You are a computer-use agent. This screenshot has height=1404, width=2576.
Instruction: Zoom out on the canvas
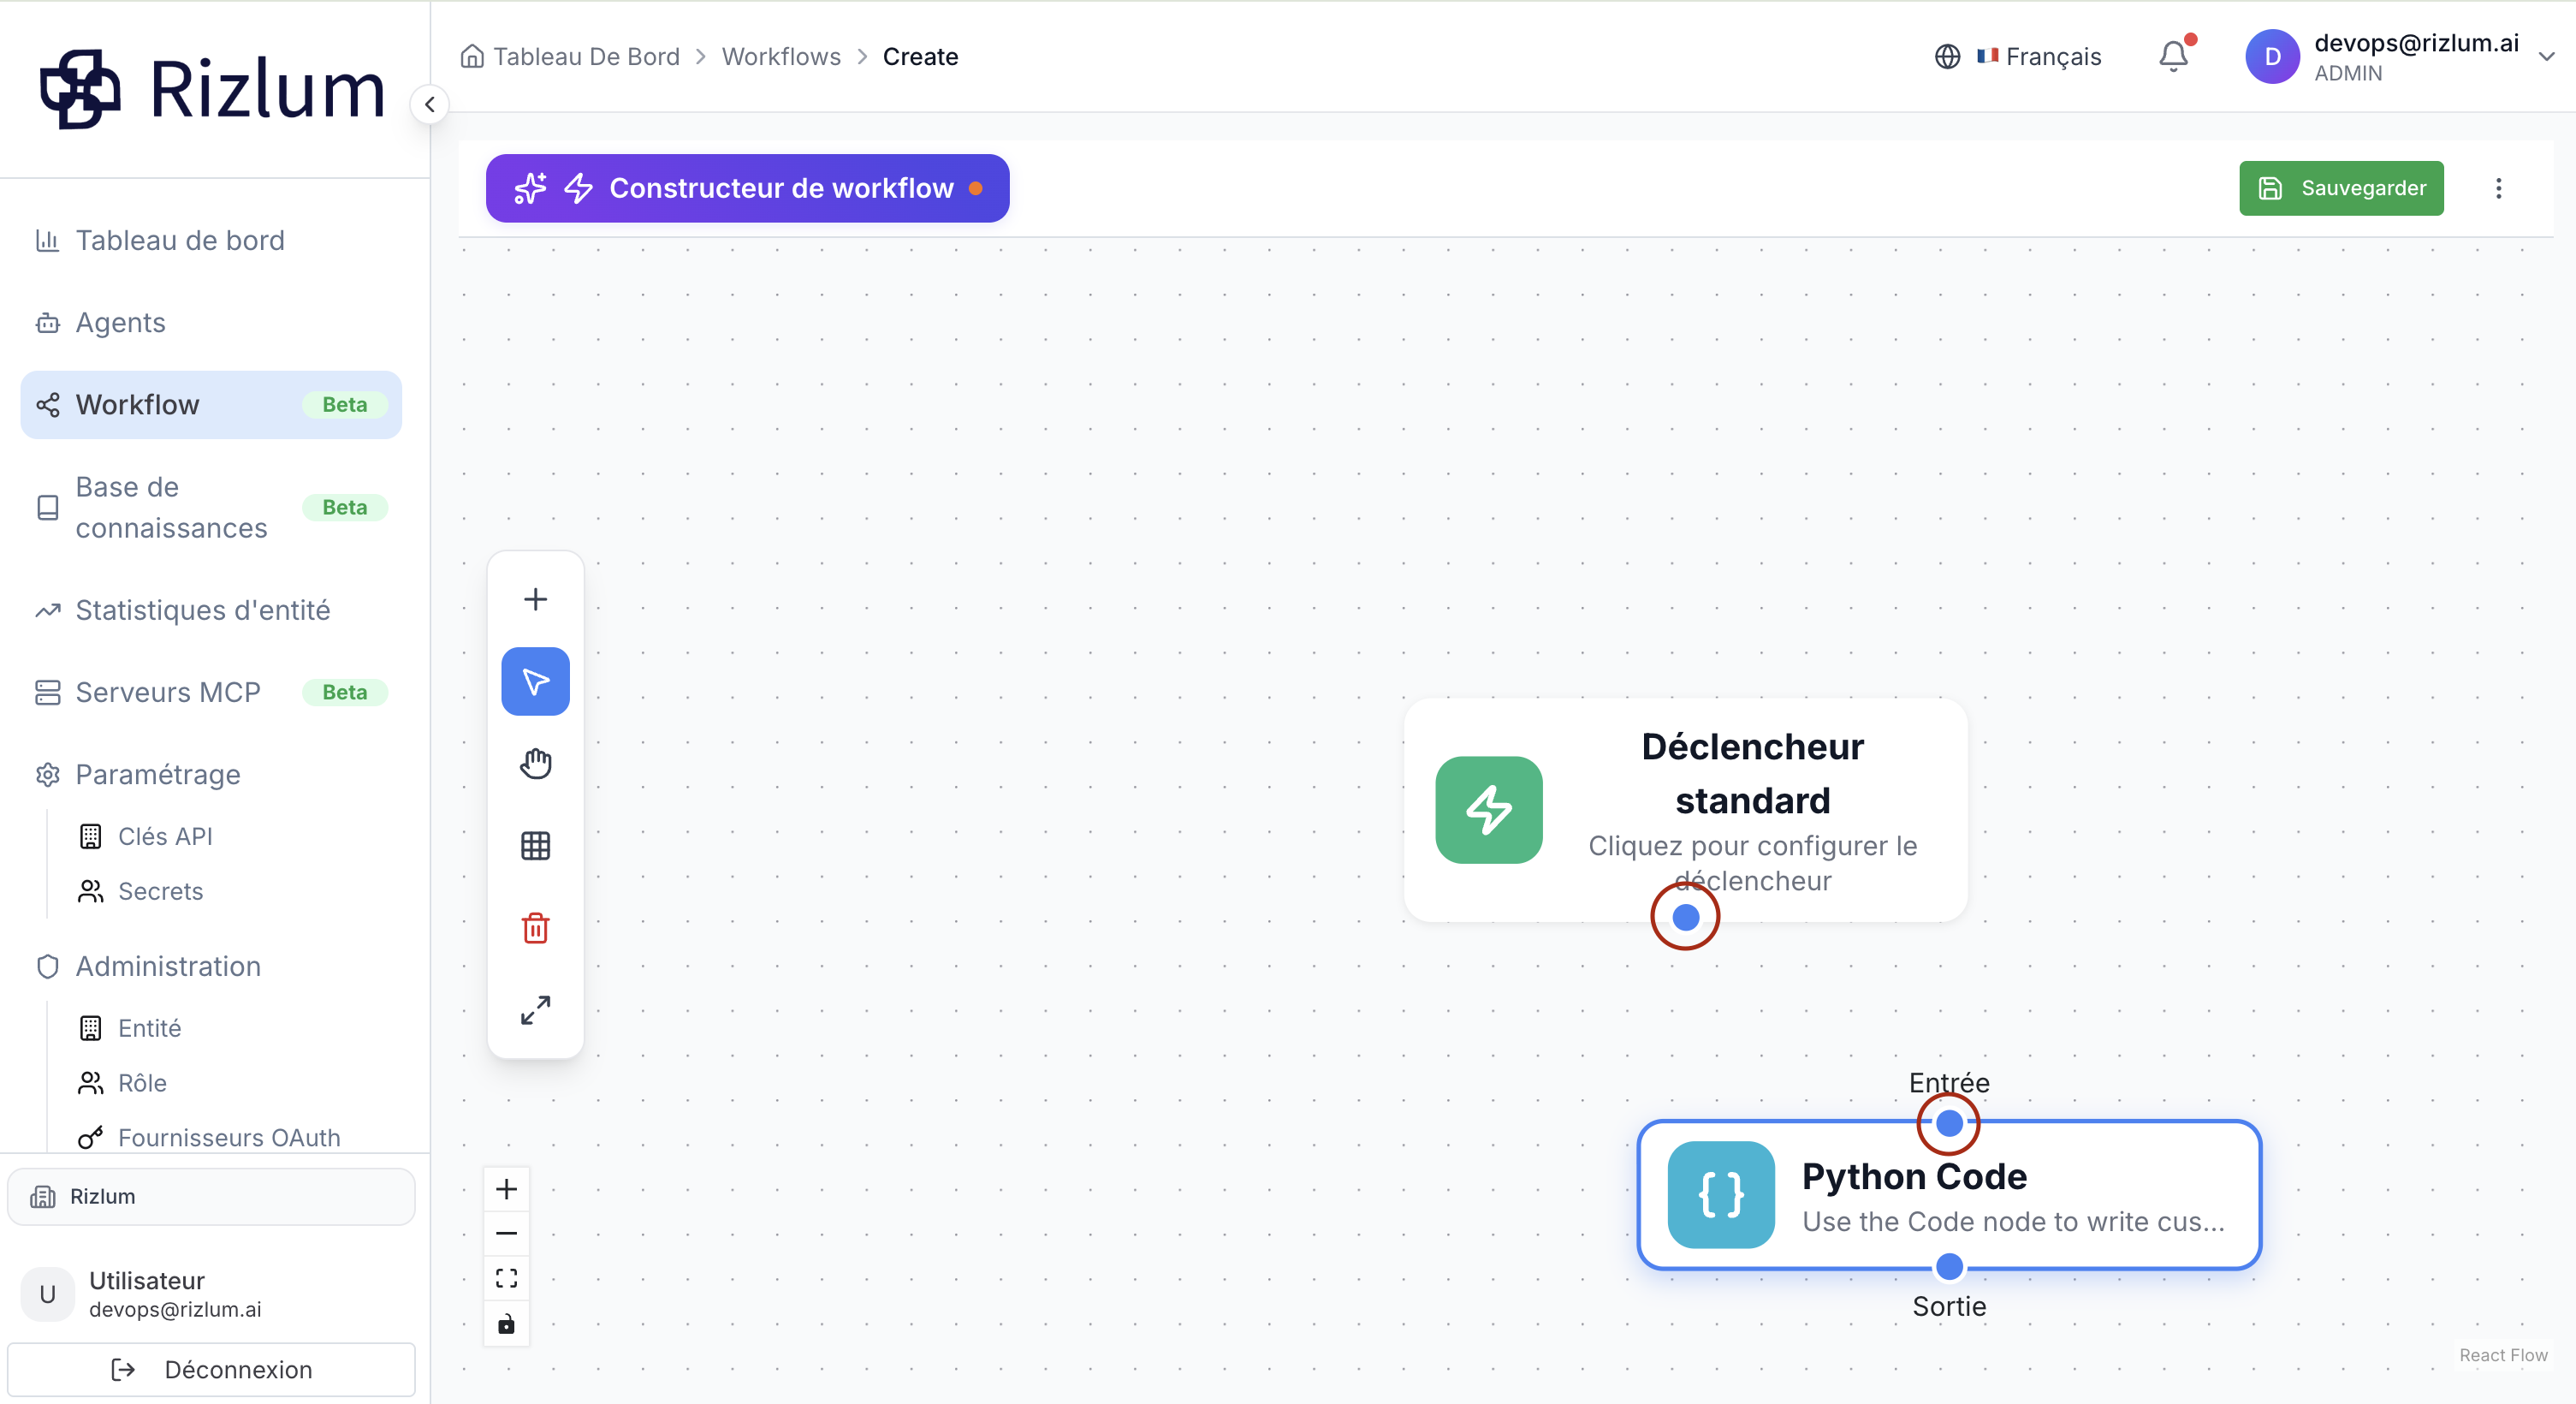click(507, 1234)
